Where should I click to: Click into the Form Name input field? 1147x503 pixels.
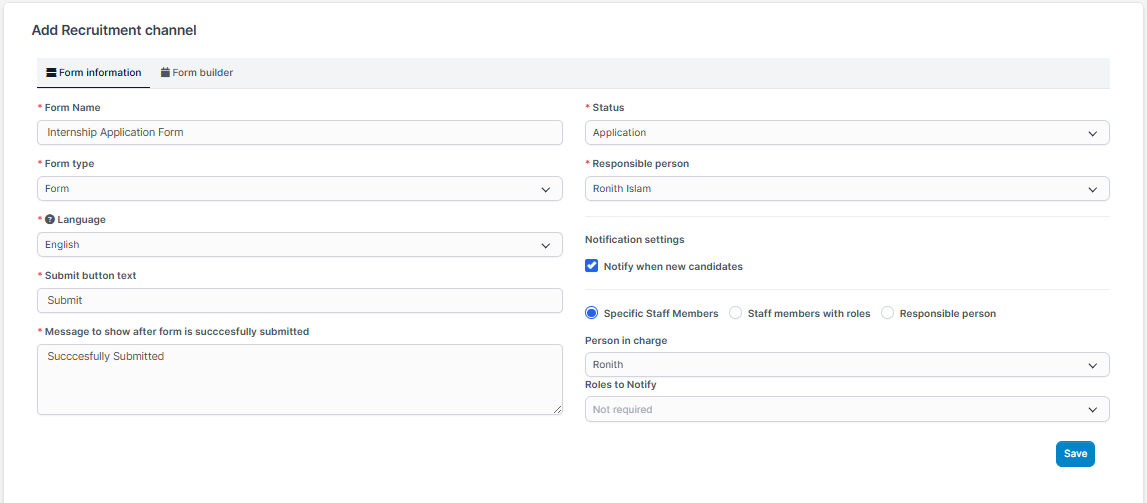pyautogui.click(x=299, y=133)
